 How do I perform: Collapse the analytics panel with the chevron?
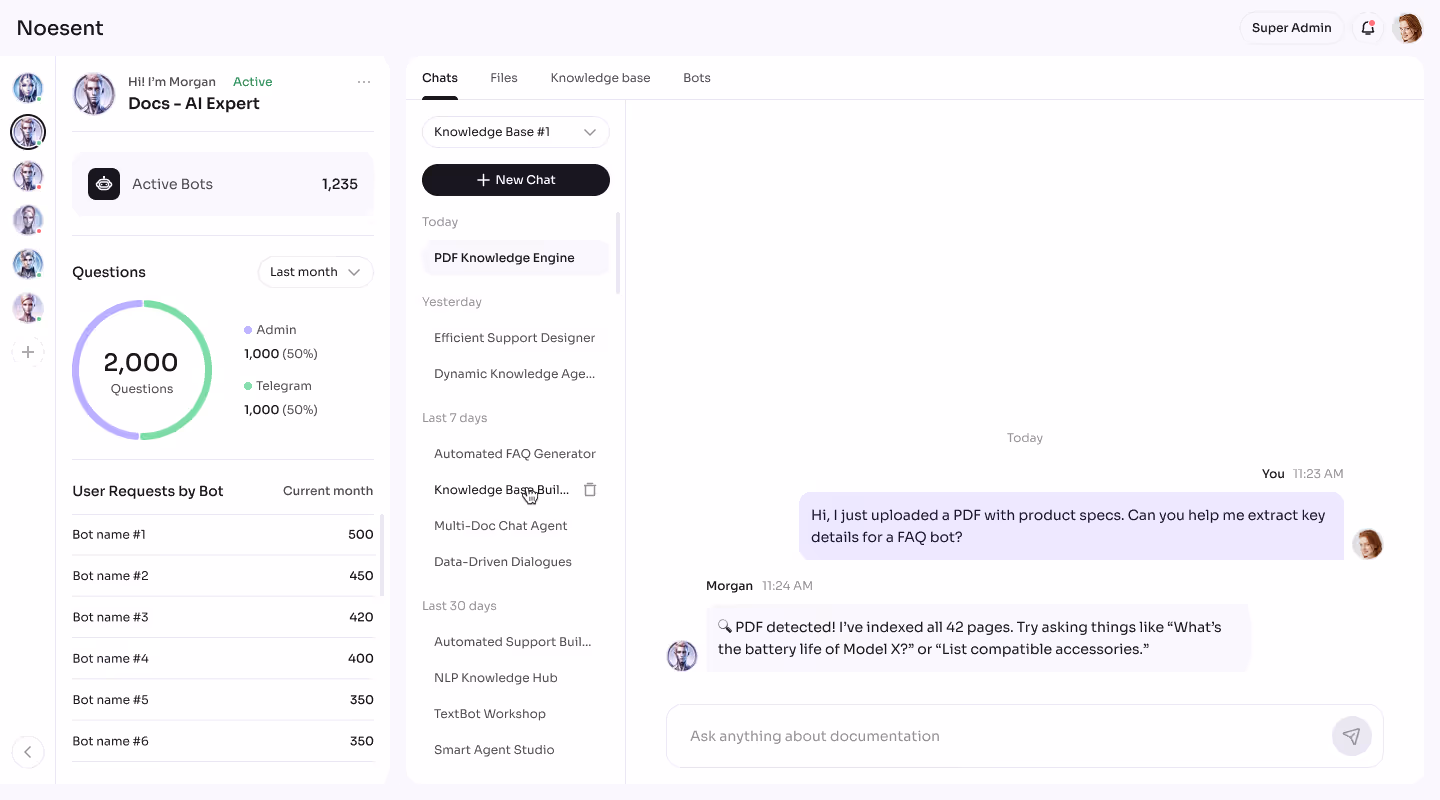pos(27,751)
